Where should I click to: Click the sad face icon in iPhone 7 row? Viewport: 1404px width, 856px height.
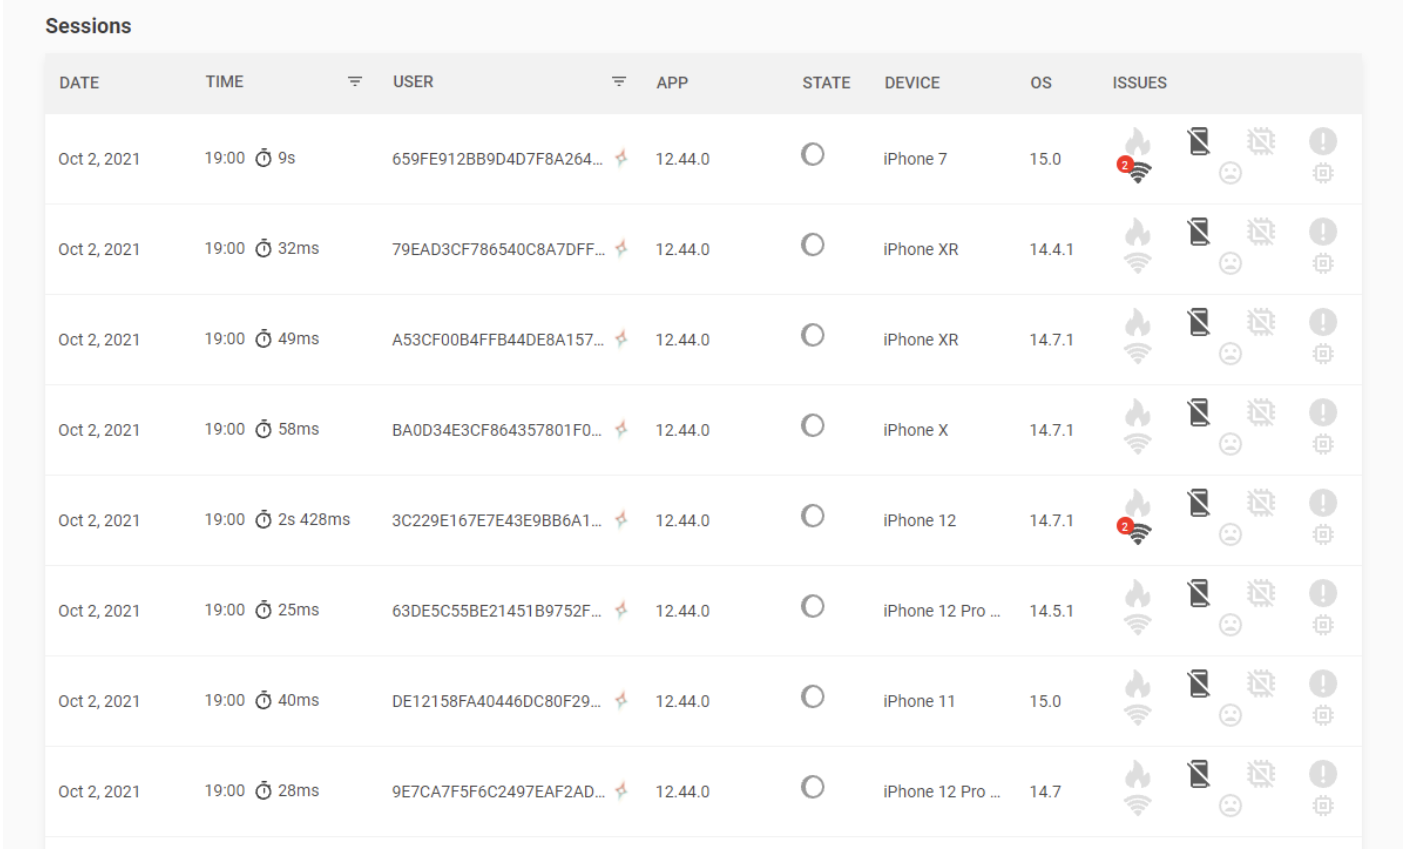coord(1230,173)
